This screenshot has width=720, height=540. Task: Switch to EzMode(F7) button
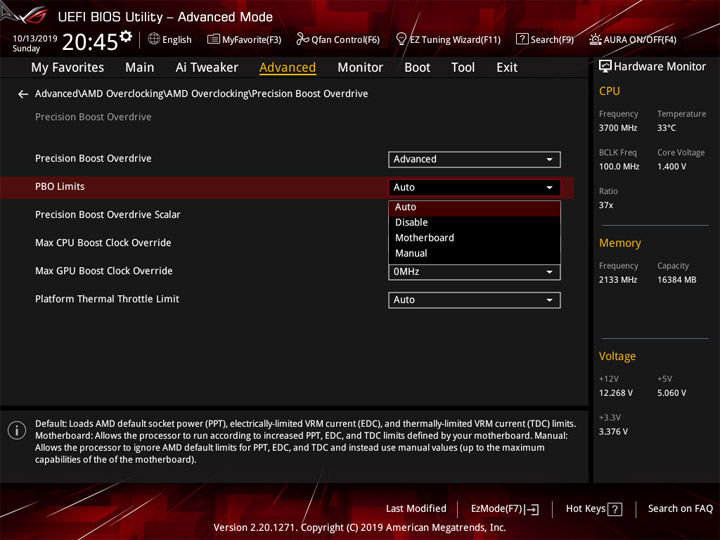coord(505,509)
